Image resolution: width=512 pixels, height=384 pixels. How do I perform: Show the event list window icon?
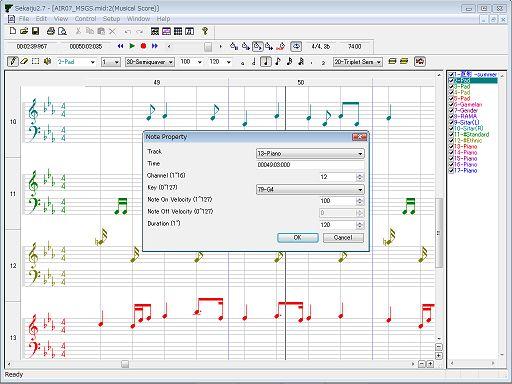[178, 31]
